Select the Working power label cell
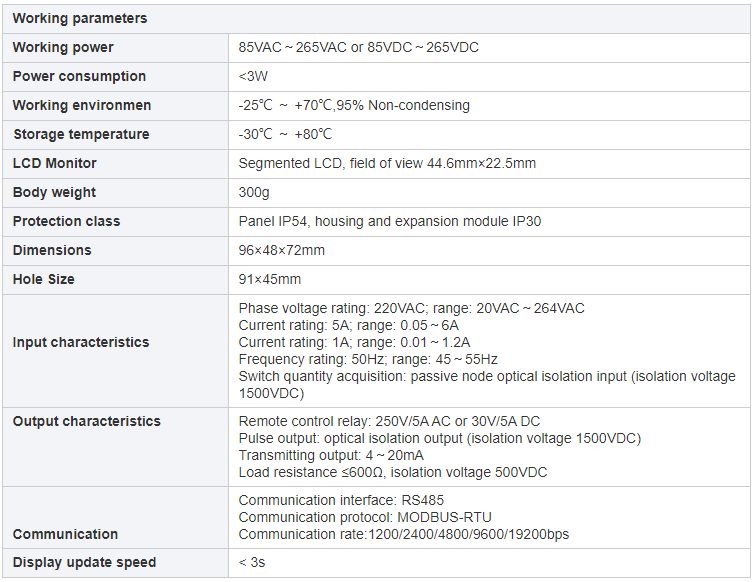Screen dimensions: 755x582 click(115, 48)
